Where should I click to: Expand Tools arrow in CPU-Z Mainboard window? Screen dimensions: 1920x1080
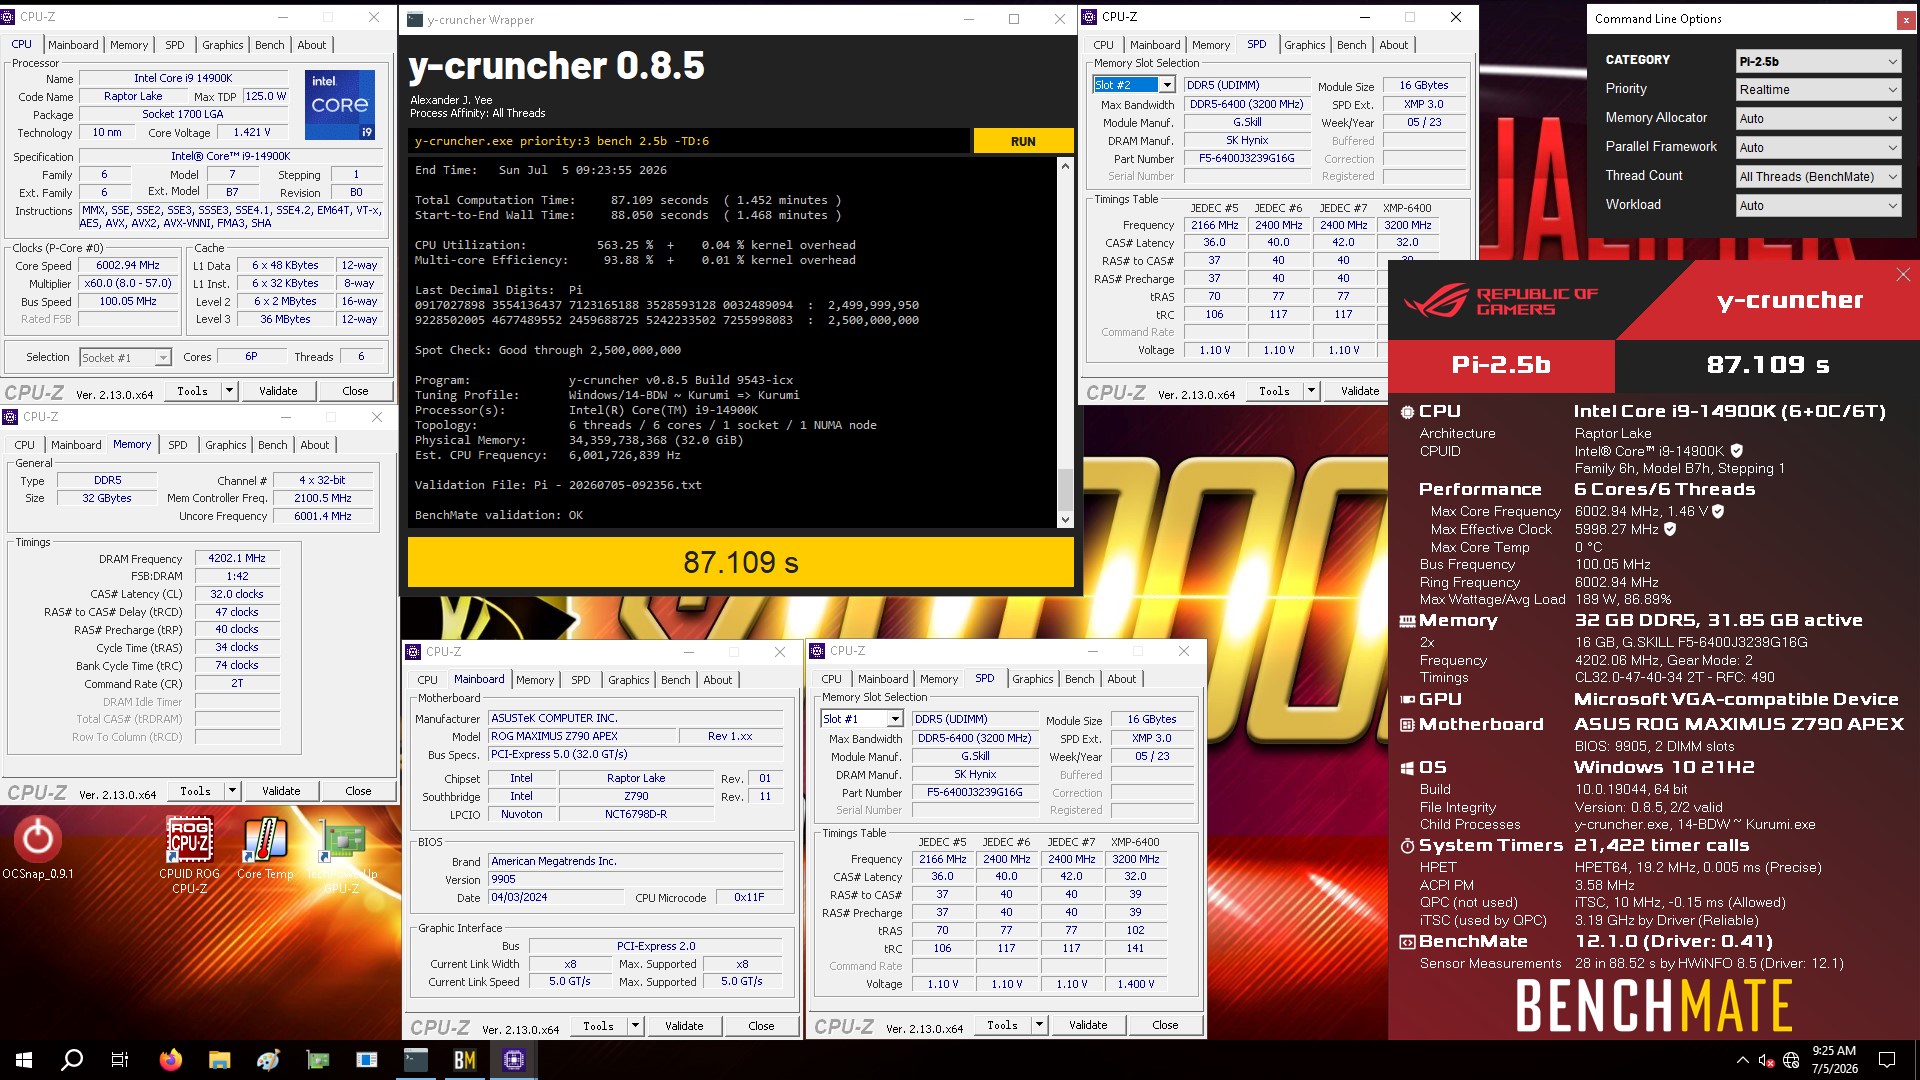tap(634, 1026)
